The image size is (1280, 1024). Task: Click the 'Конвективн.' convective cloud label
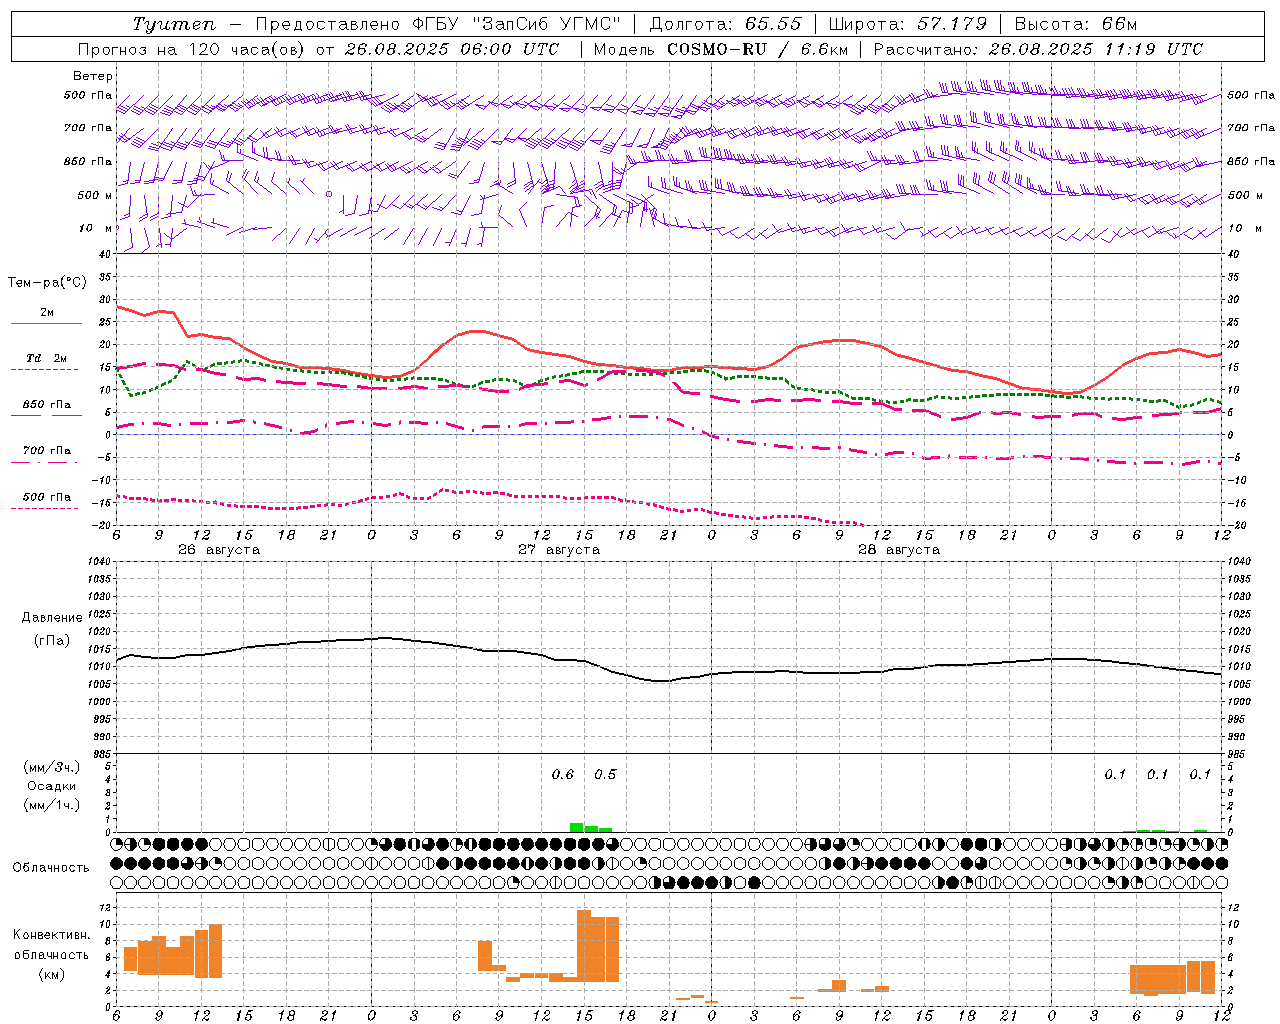(x=52, y=935)
